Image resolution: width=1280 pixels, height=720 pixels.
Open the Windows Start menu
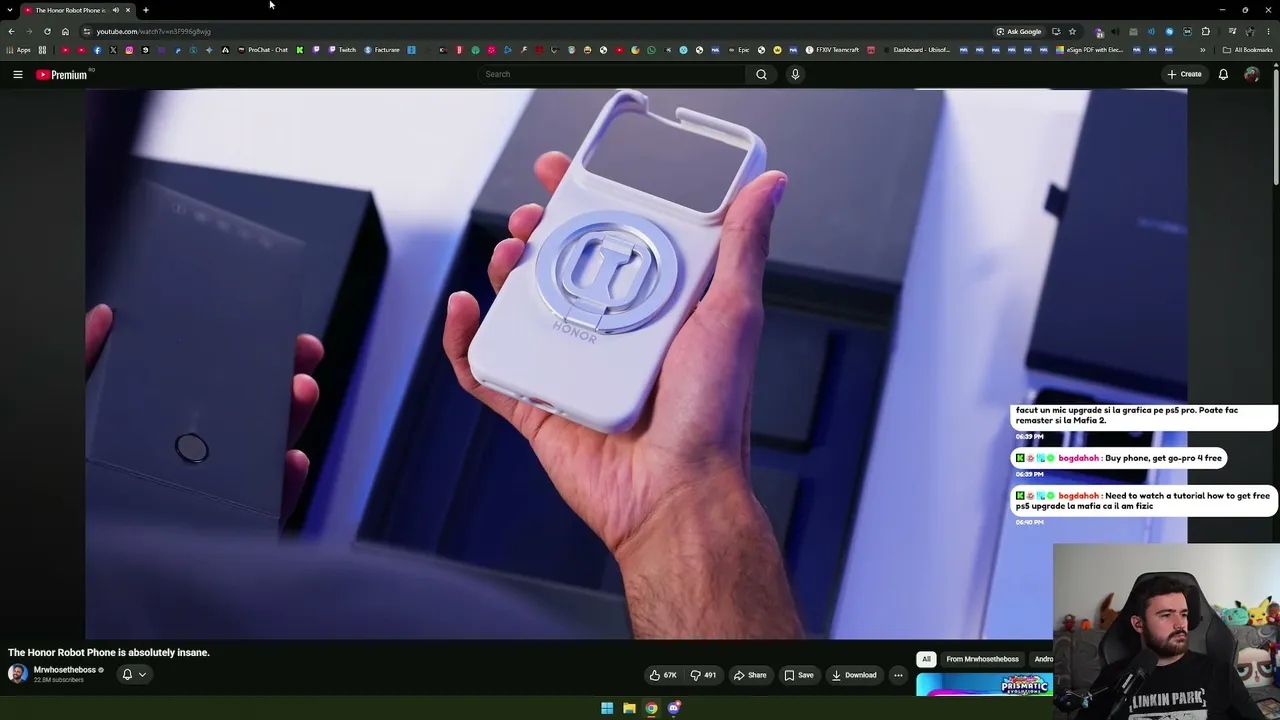pyautogui.click(x=607, y=708)
